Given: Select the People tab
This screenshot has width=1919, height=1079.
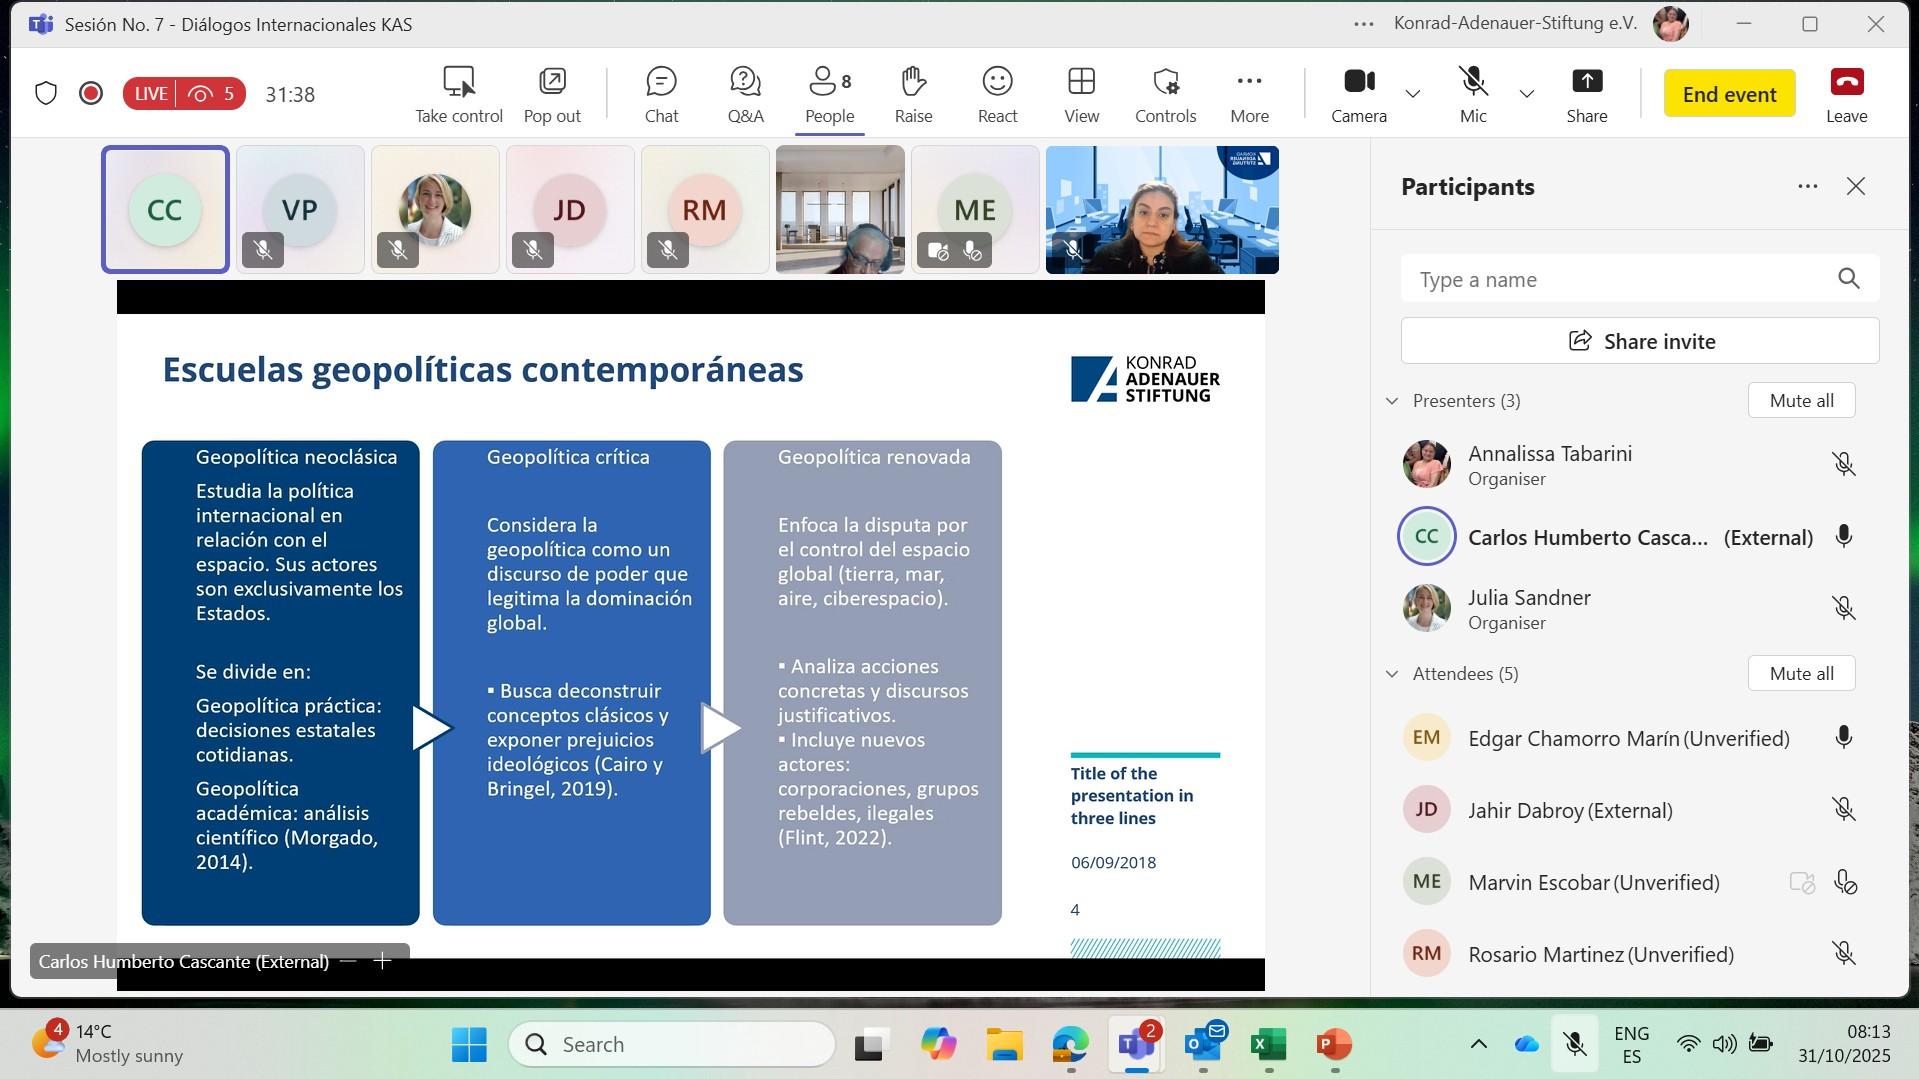Looking at the screenshot, I should [829, 94].
